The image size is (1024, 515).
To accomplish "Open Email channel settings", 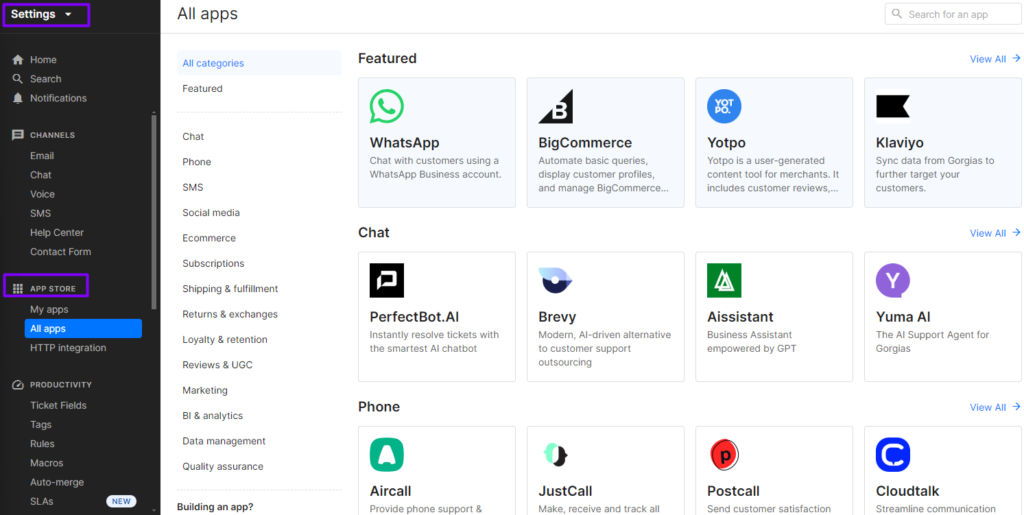I will (42, 156).
